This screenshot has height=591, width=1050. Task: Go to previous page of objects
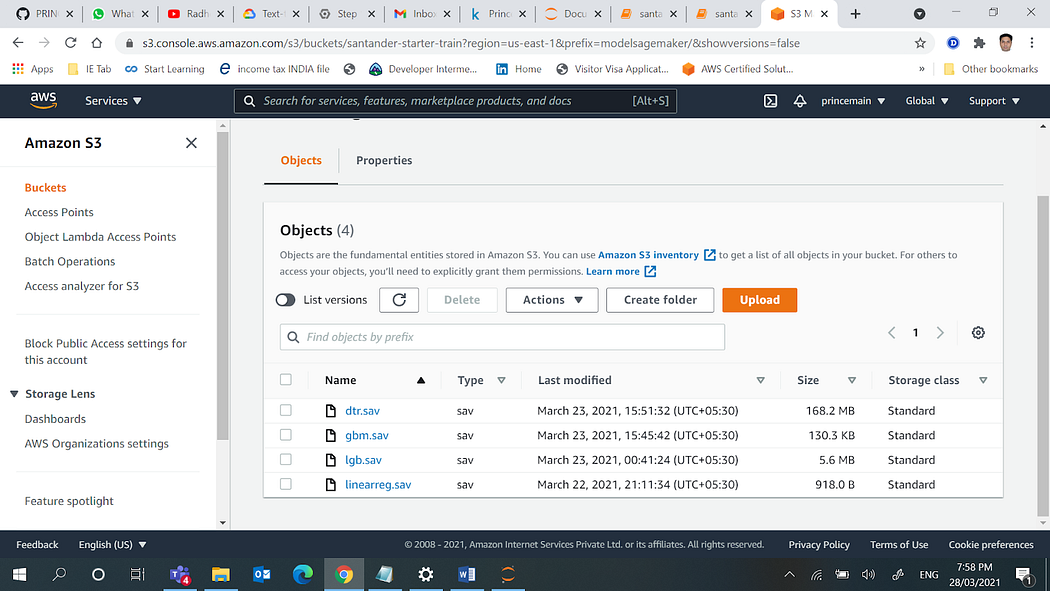891,333
